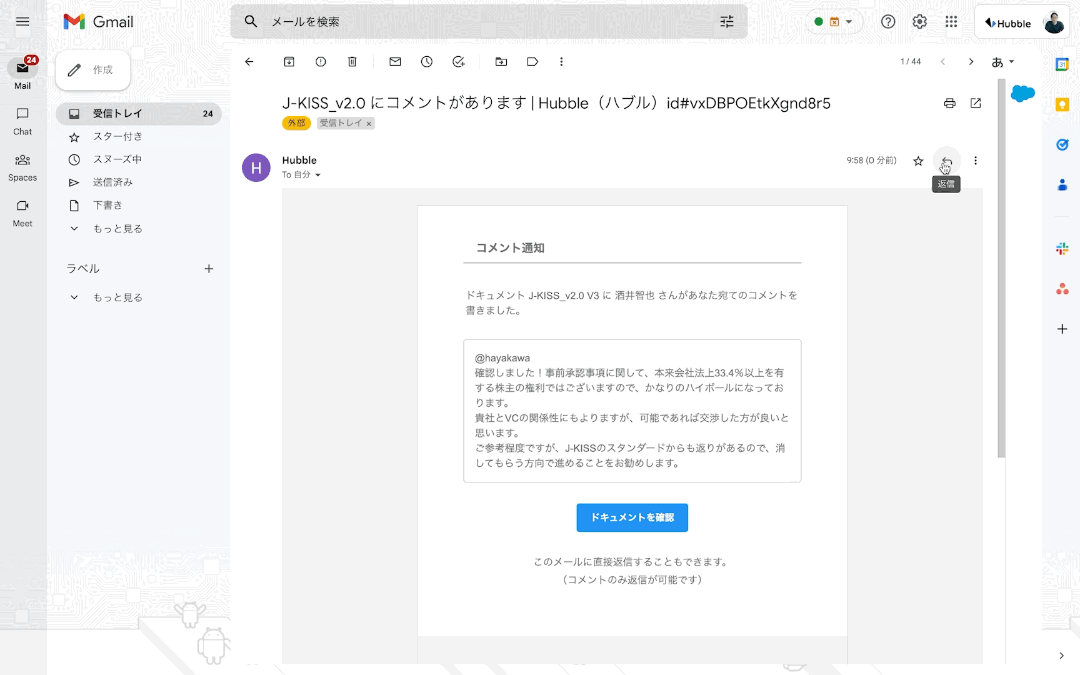The width and height of the screenshot is (1080, 675).
Task: Open the Mail section in sidebar
Action: click(x=23, y=74)
